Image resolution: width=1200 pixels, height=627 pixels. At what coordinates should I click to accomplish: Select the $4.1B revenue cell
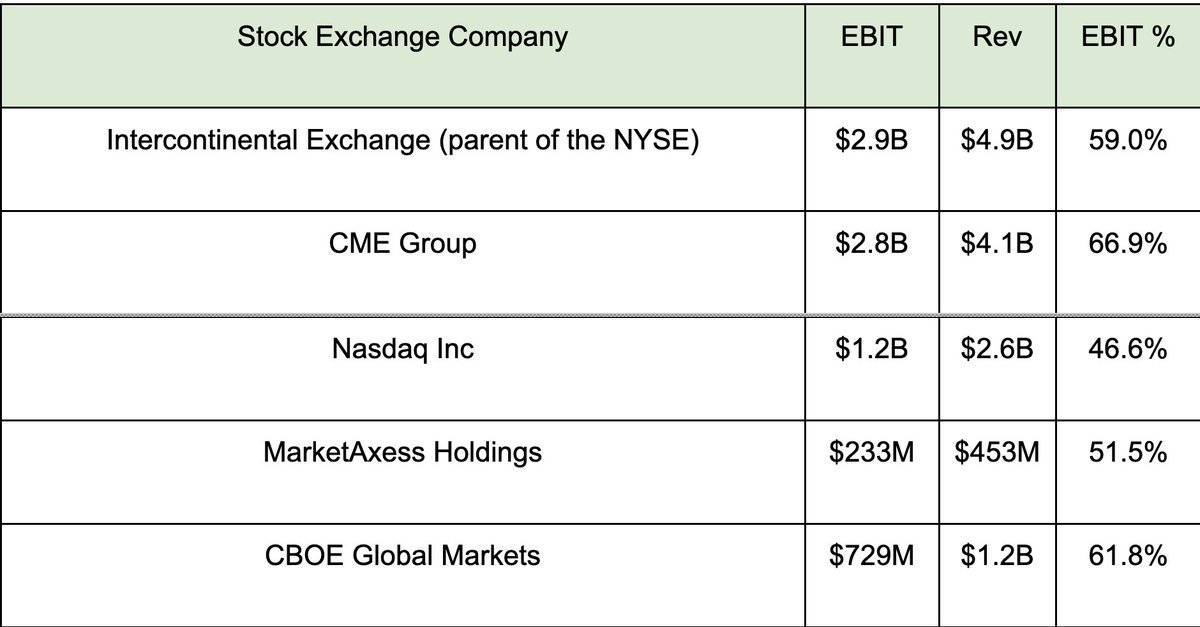pyautogui.click(x=996, y=244)
